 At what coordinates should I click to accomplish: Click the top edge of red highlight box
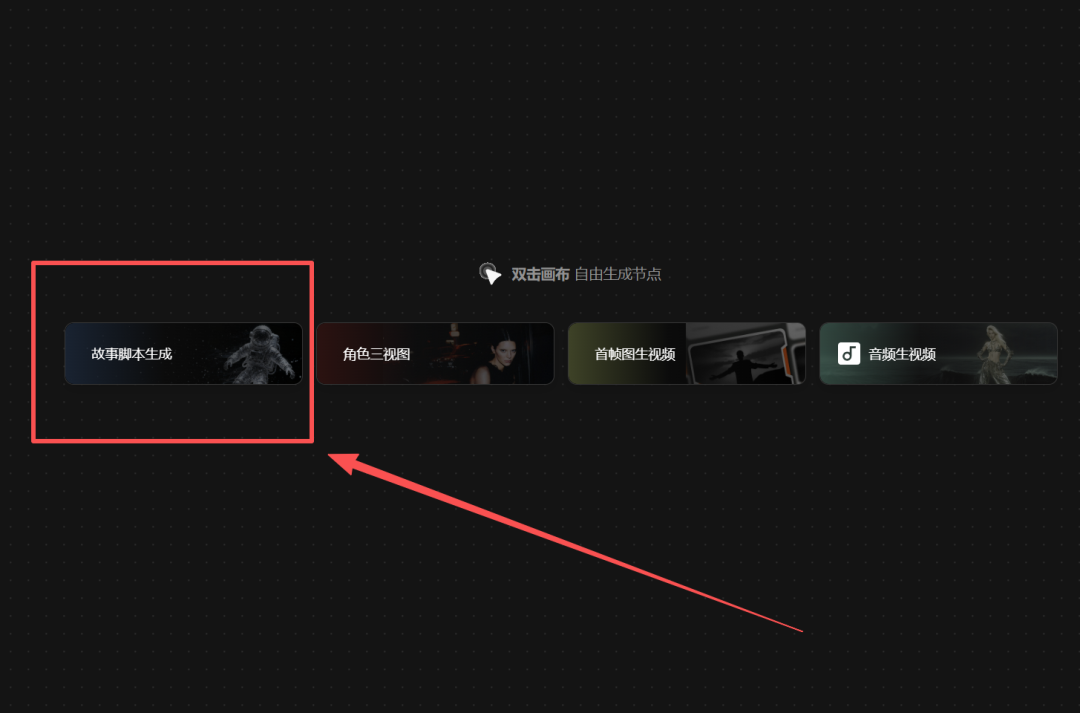173,263
